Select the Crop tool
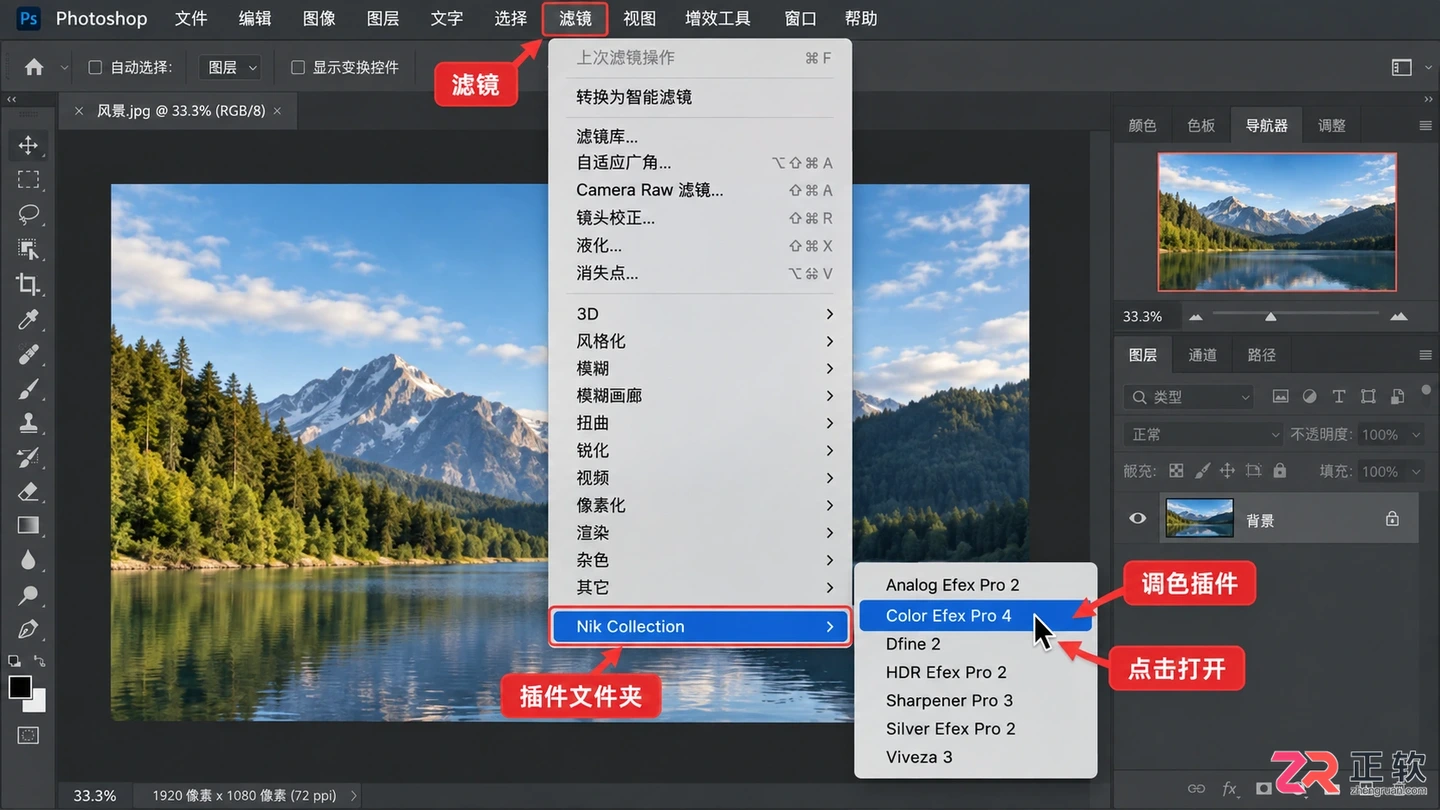Image resolution: width=1440 pixels, height=810 pixels. (28, 284)
